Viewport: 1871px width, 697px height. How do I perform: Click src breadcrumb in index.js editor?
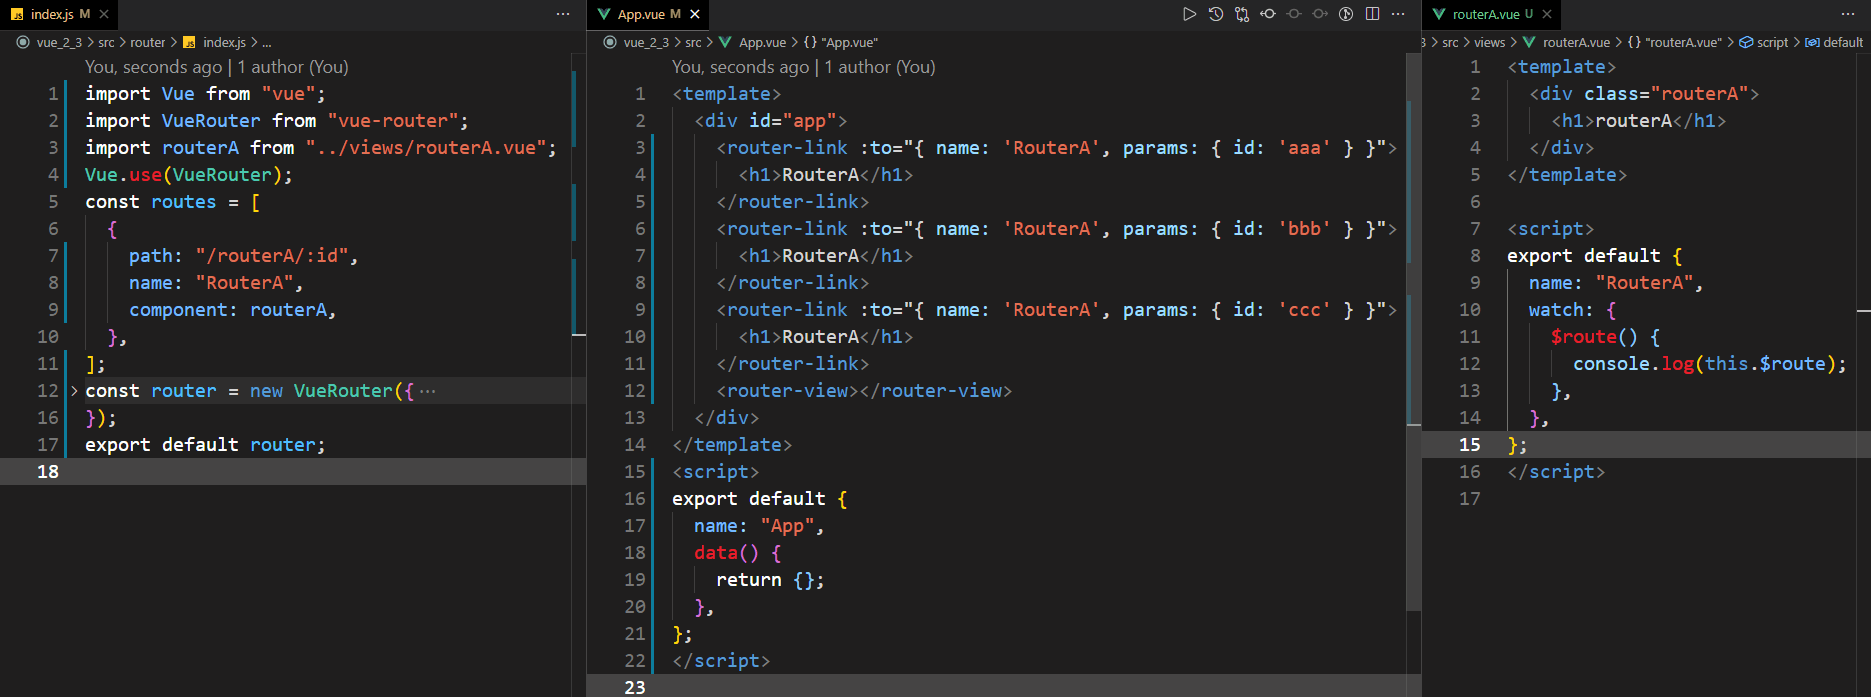106,42
